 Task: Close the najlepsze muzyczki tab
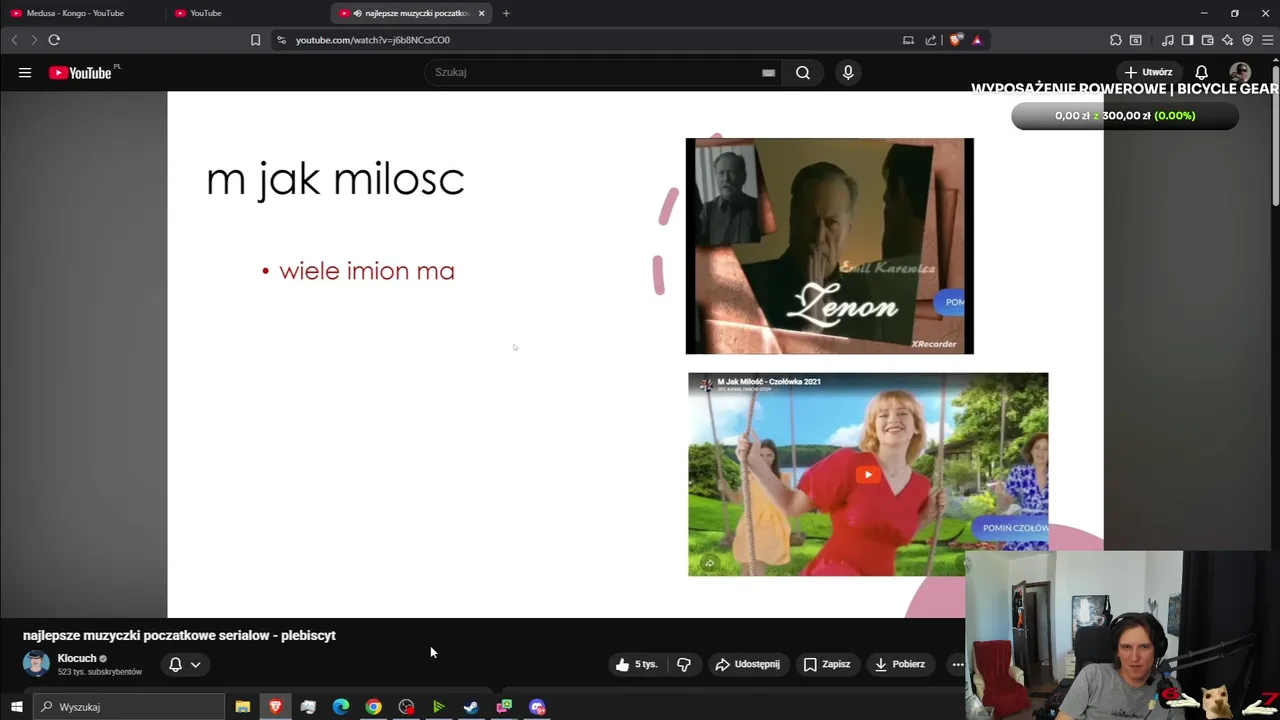pos(481,13)
